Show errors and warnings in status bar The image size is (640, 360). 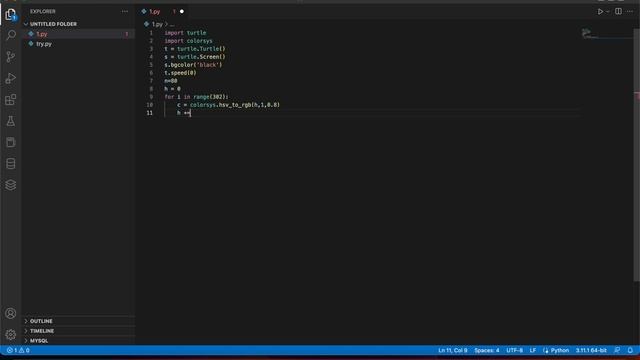18,350
